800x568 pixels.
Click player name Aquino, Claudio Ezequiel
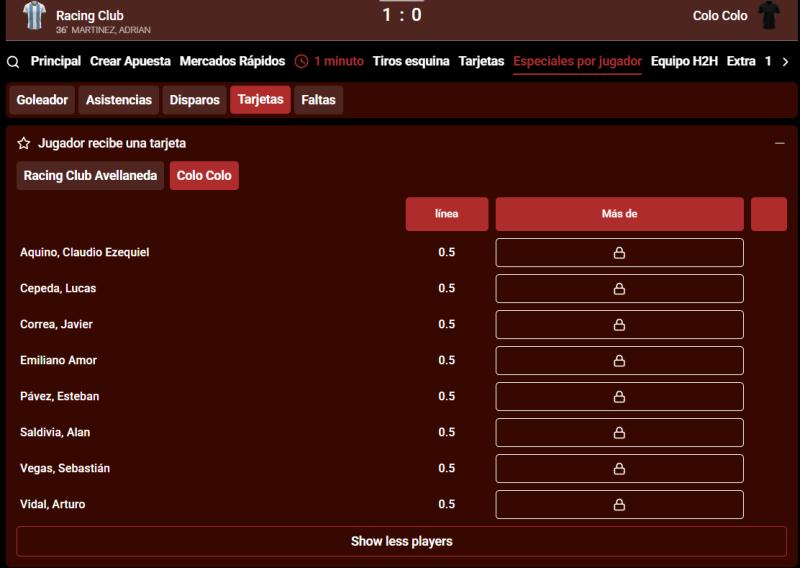85,252
